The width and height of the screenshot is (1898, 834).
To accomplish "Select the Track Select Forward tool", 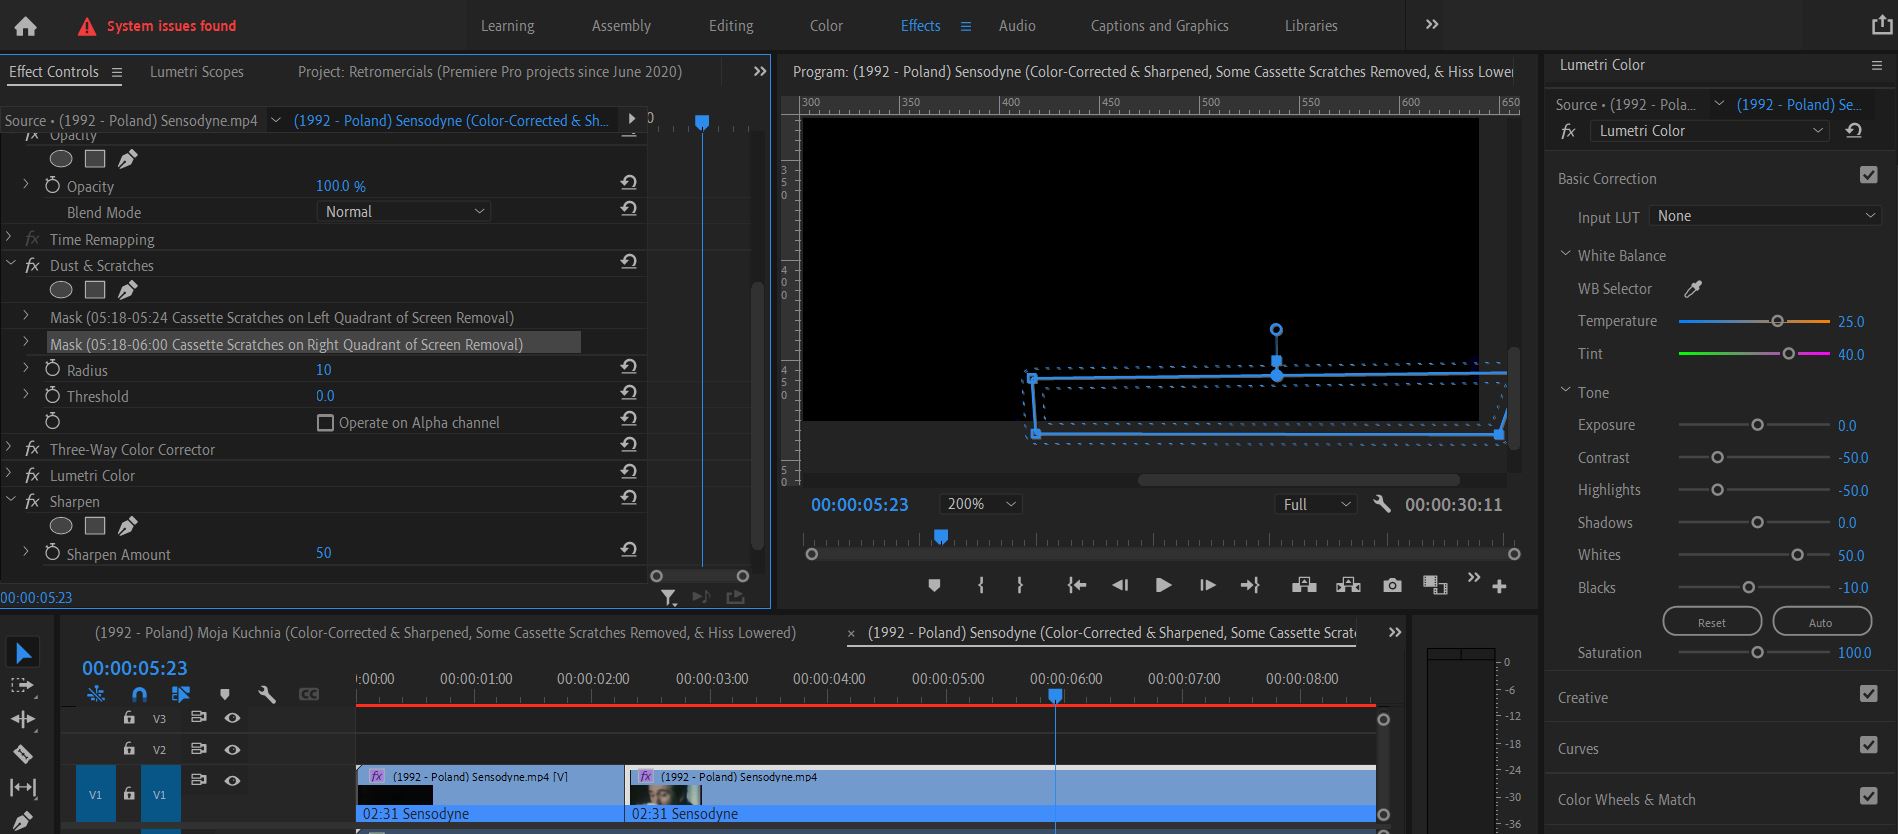I will [x=22, y=686].
